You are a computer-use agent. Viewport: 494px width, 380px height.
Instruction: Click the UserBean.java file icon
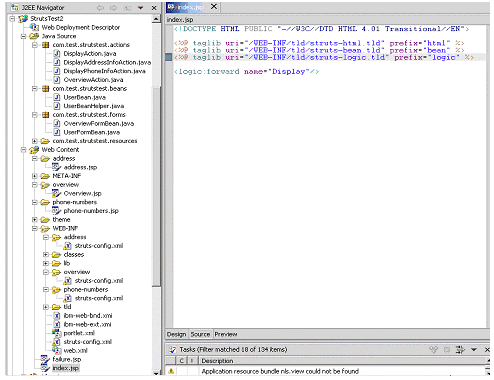coord(57,97)
